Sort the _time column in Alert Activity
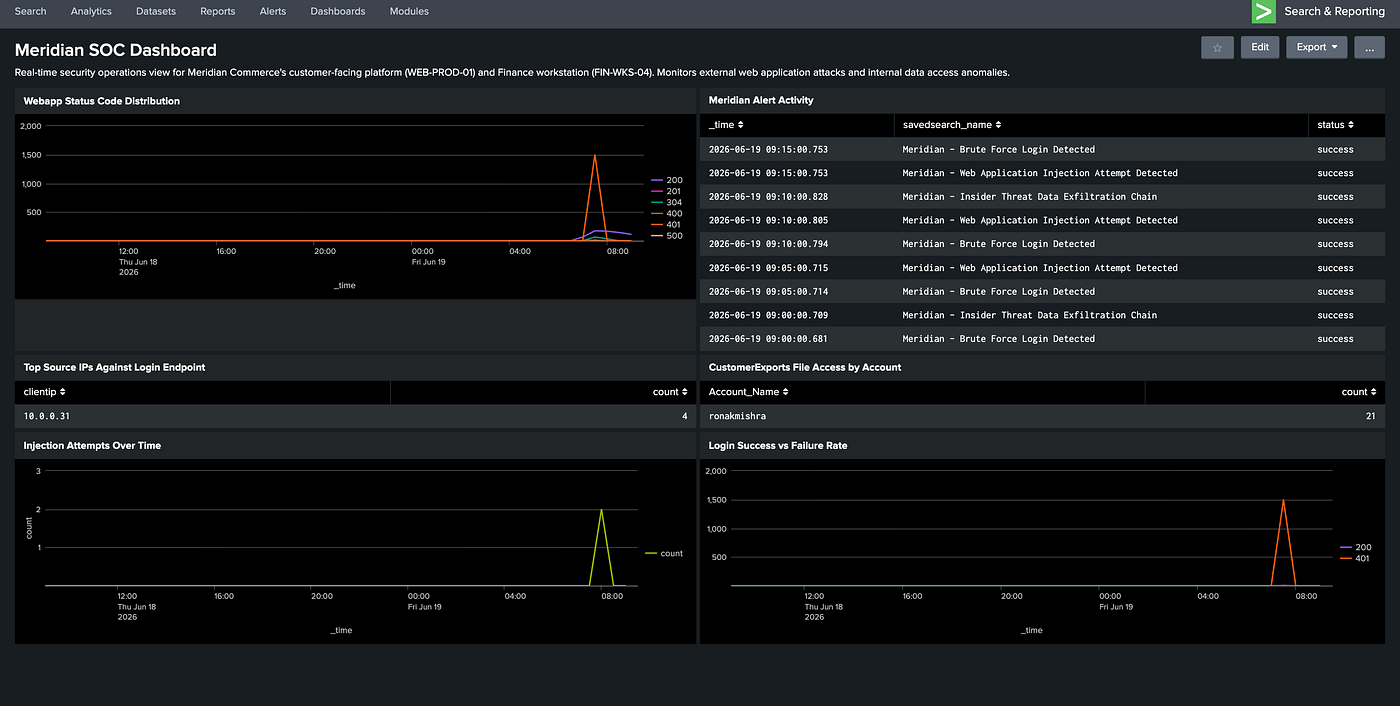Viewport: 1400px width, 706px height. coord(725,125)
